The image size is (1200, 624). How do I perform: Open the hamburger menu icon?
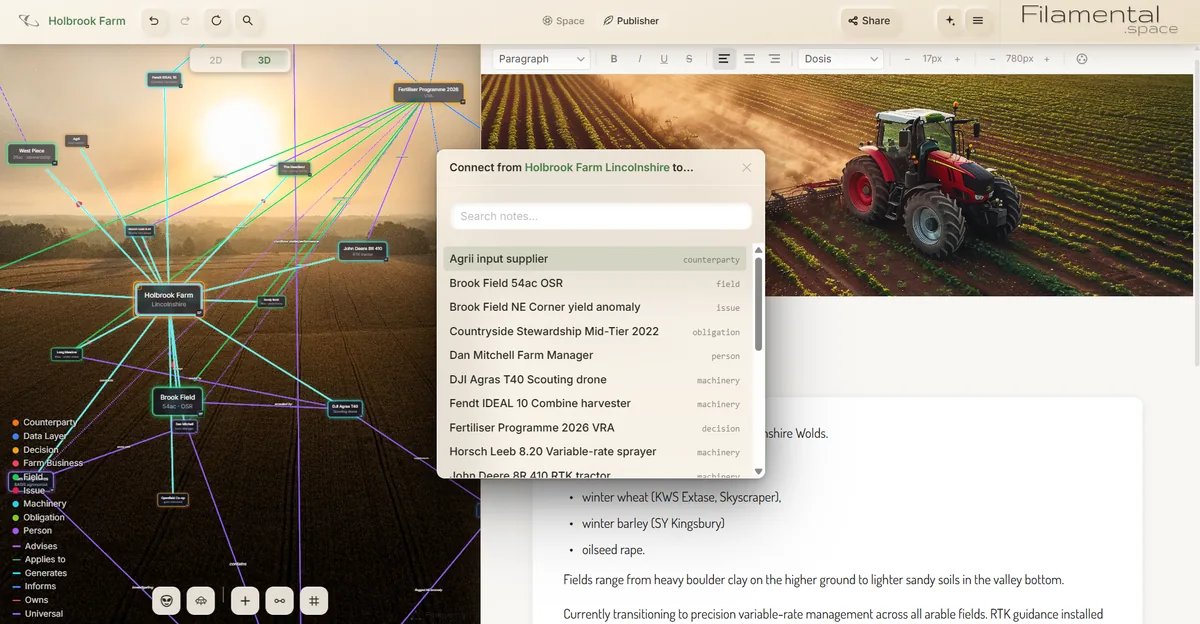click(x=978, y=20)
